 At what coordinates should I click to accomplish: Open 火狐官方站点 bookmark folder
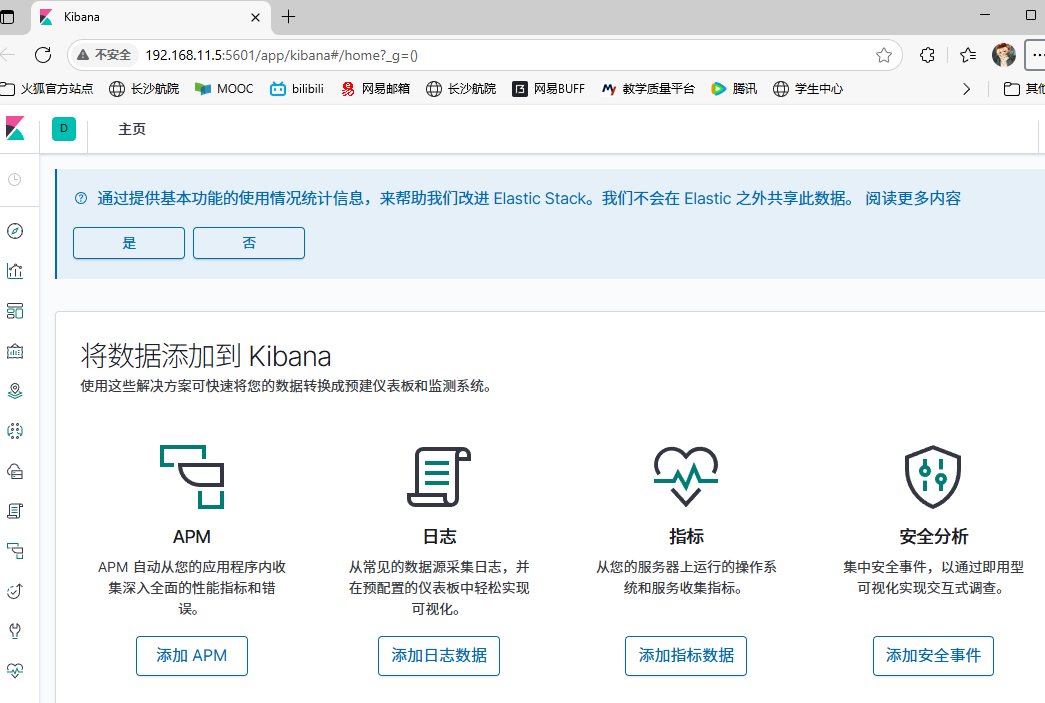click(x=47, y=89)
